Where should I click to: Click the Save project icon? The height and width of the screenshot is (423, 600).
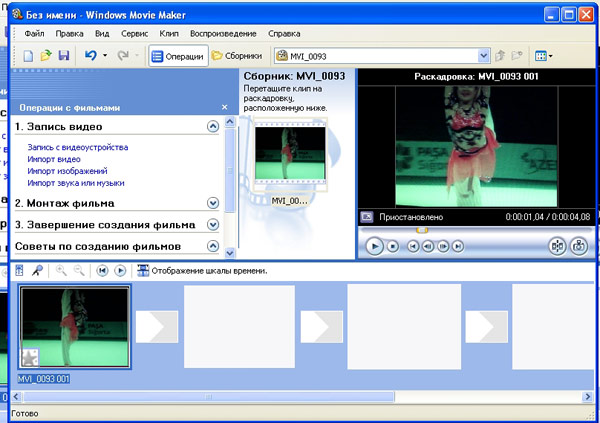coord(64,57)
